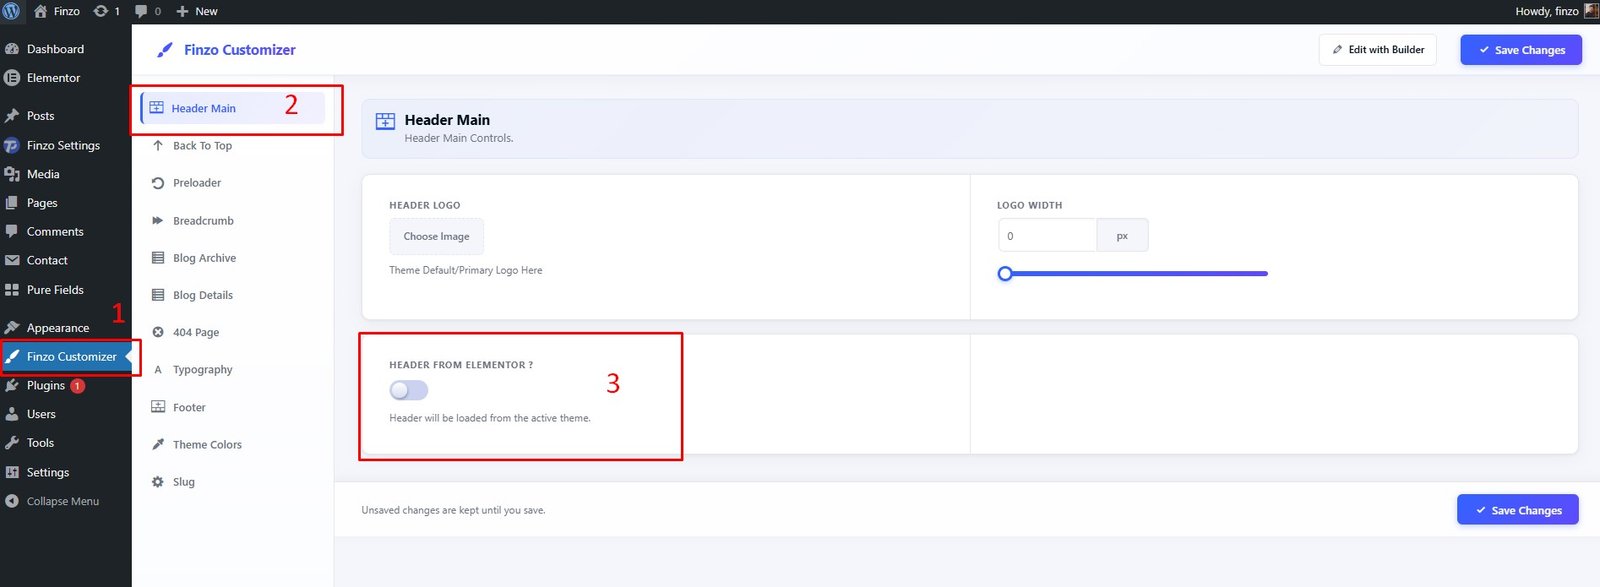The height and width of the screenshot is (587, 1600).
Task: Click the Finzo Customizer title
Action: tap(240, 50)
